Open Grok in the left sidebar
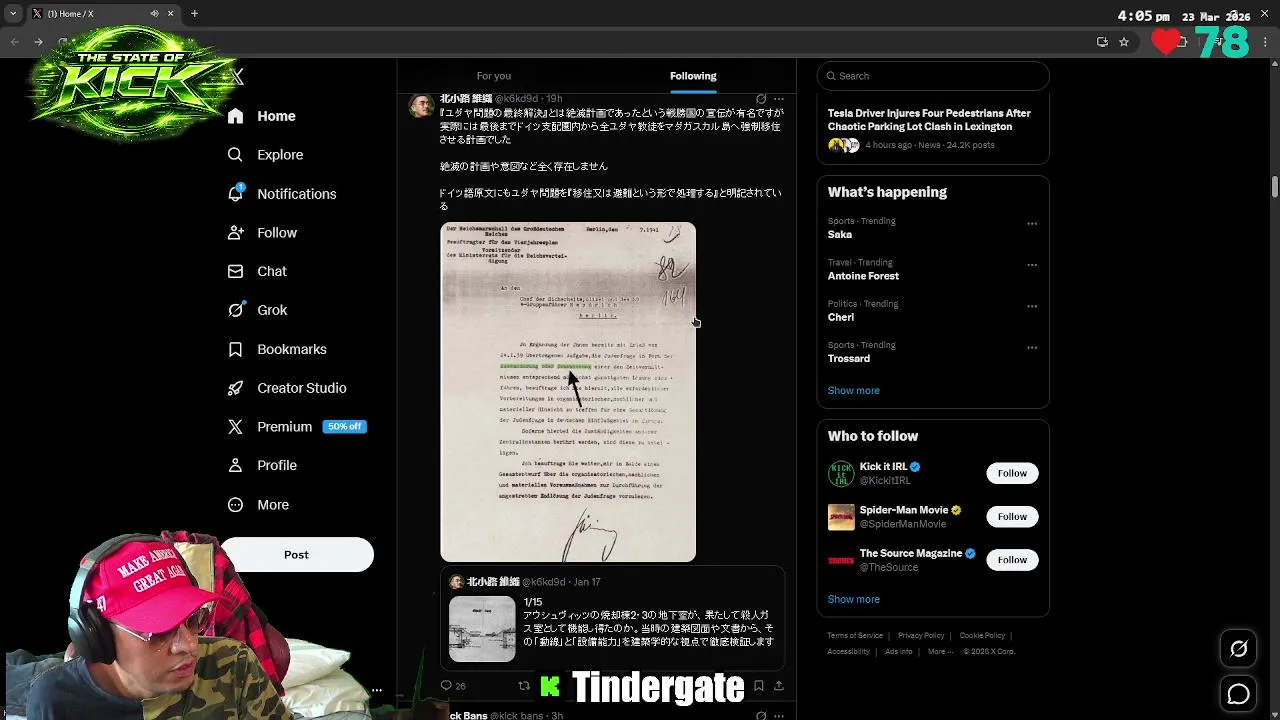 (257, 310)
